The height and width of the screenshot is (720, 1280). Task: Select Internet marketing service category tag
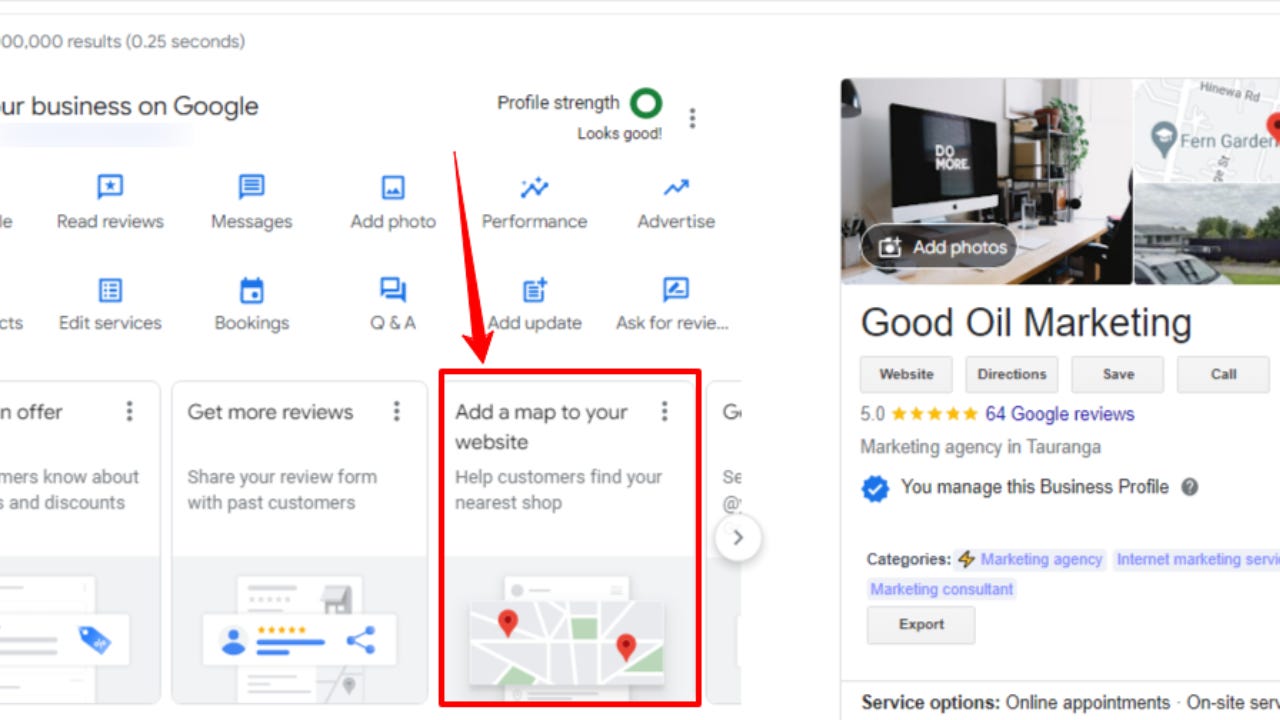(x=1197, y=560)
